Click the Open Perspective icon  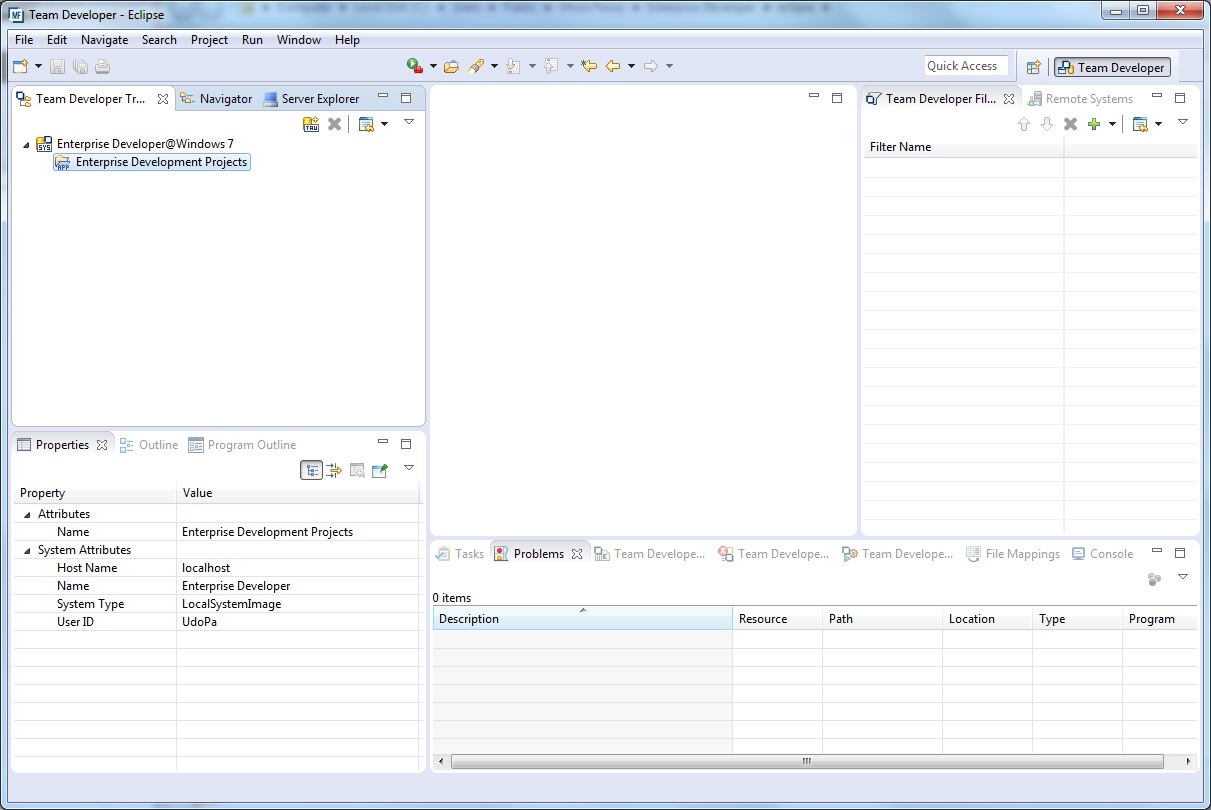tap(1034, 67)
